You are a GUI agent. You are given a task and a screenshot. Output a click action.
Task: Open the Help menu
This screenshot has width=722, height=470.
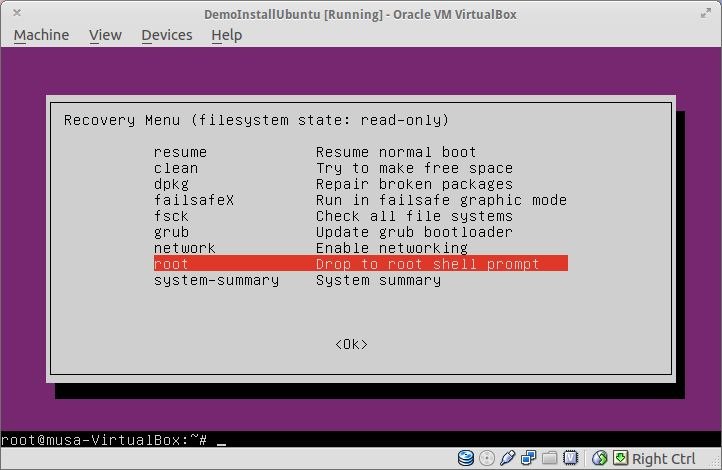[227, 35]
